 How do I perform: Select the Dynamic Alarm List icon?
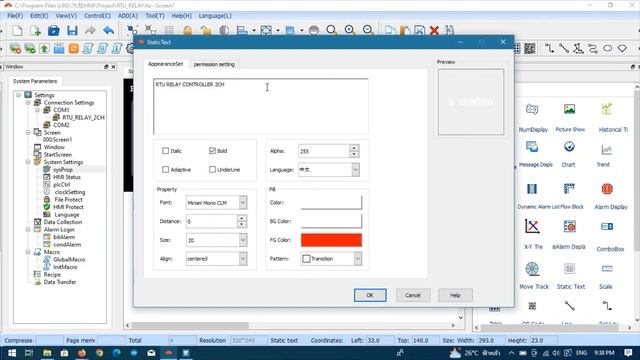[x=532, y=189]
